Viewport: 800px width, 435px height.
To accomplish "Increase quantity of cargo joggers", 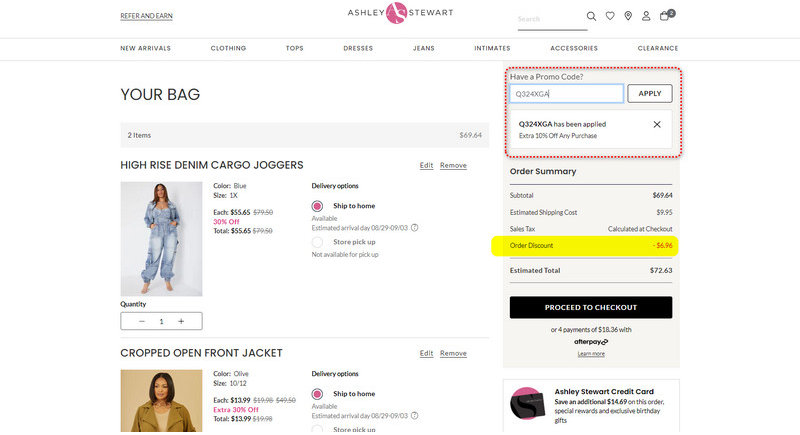I will (x=181, y=321).
